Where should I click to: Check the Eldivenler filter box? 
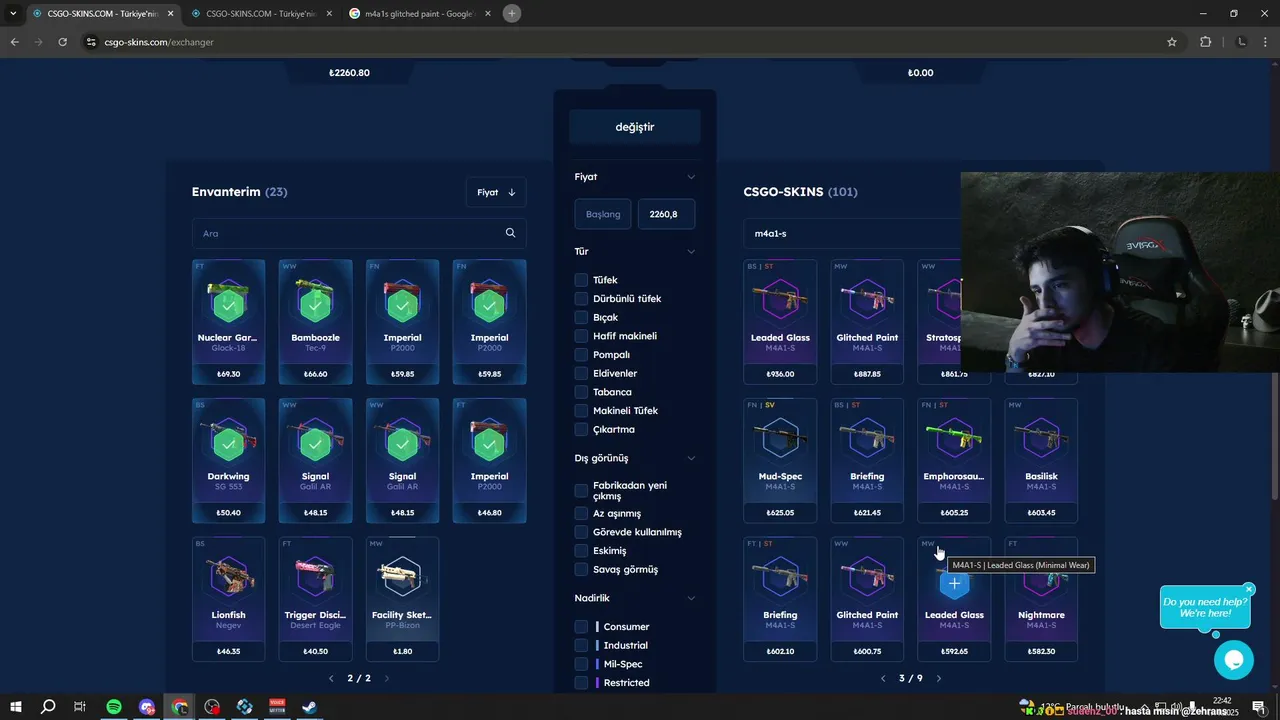(581, 374)
